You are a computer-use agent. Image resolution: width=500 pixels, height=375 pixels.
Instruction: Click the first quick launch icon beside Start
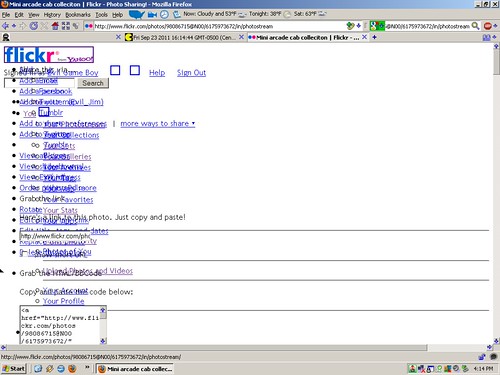(x=38, y=369)
